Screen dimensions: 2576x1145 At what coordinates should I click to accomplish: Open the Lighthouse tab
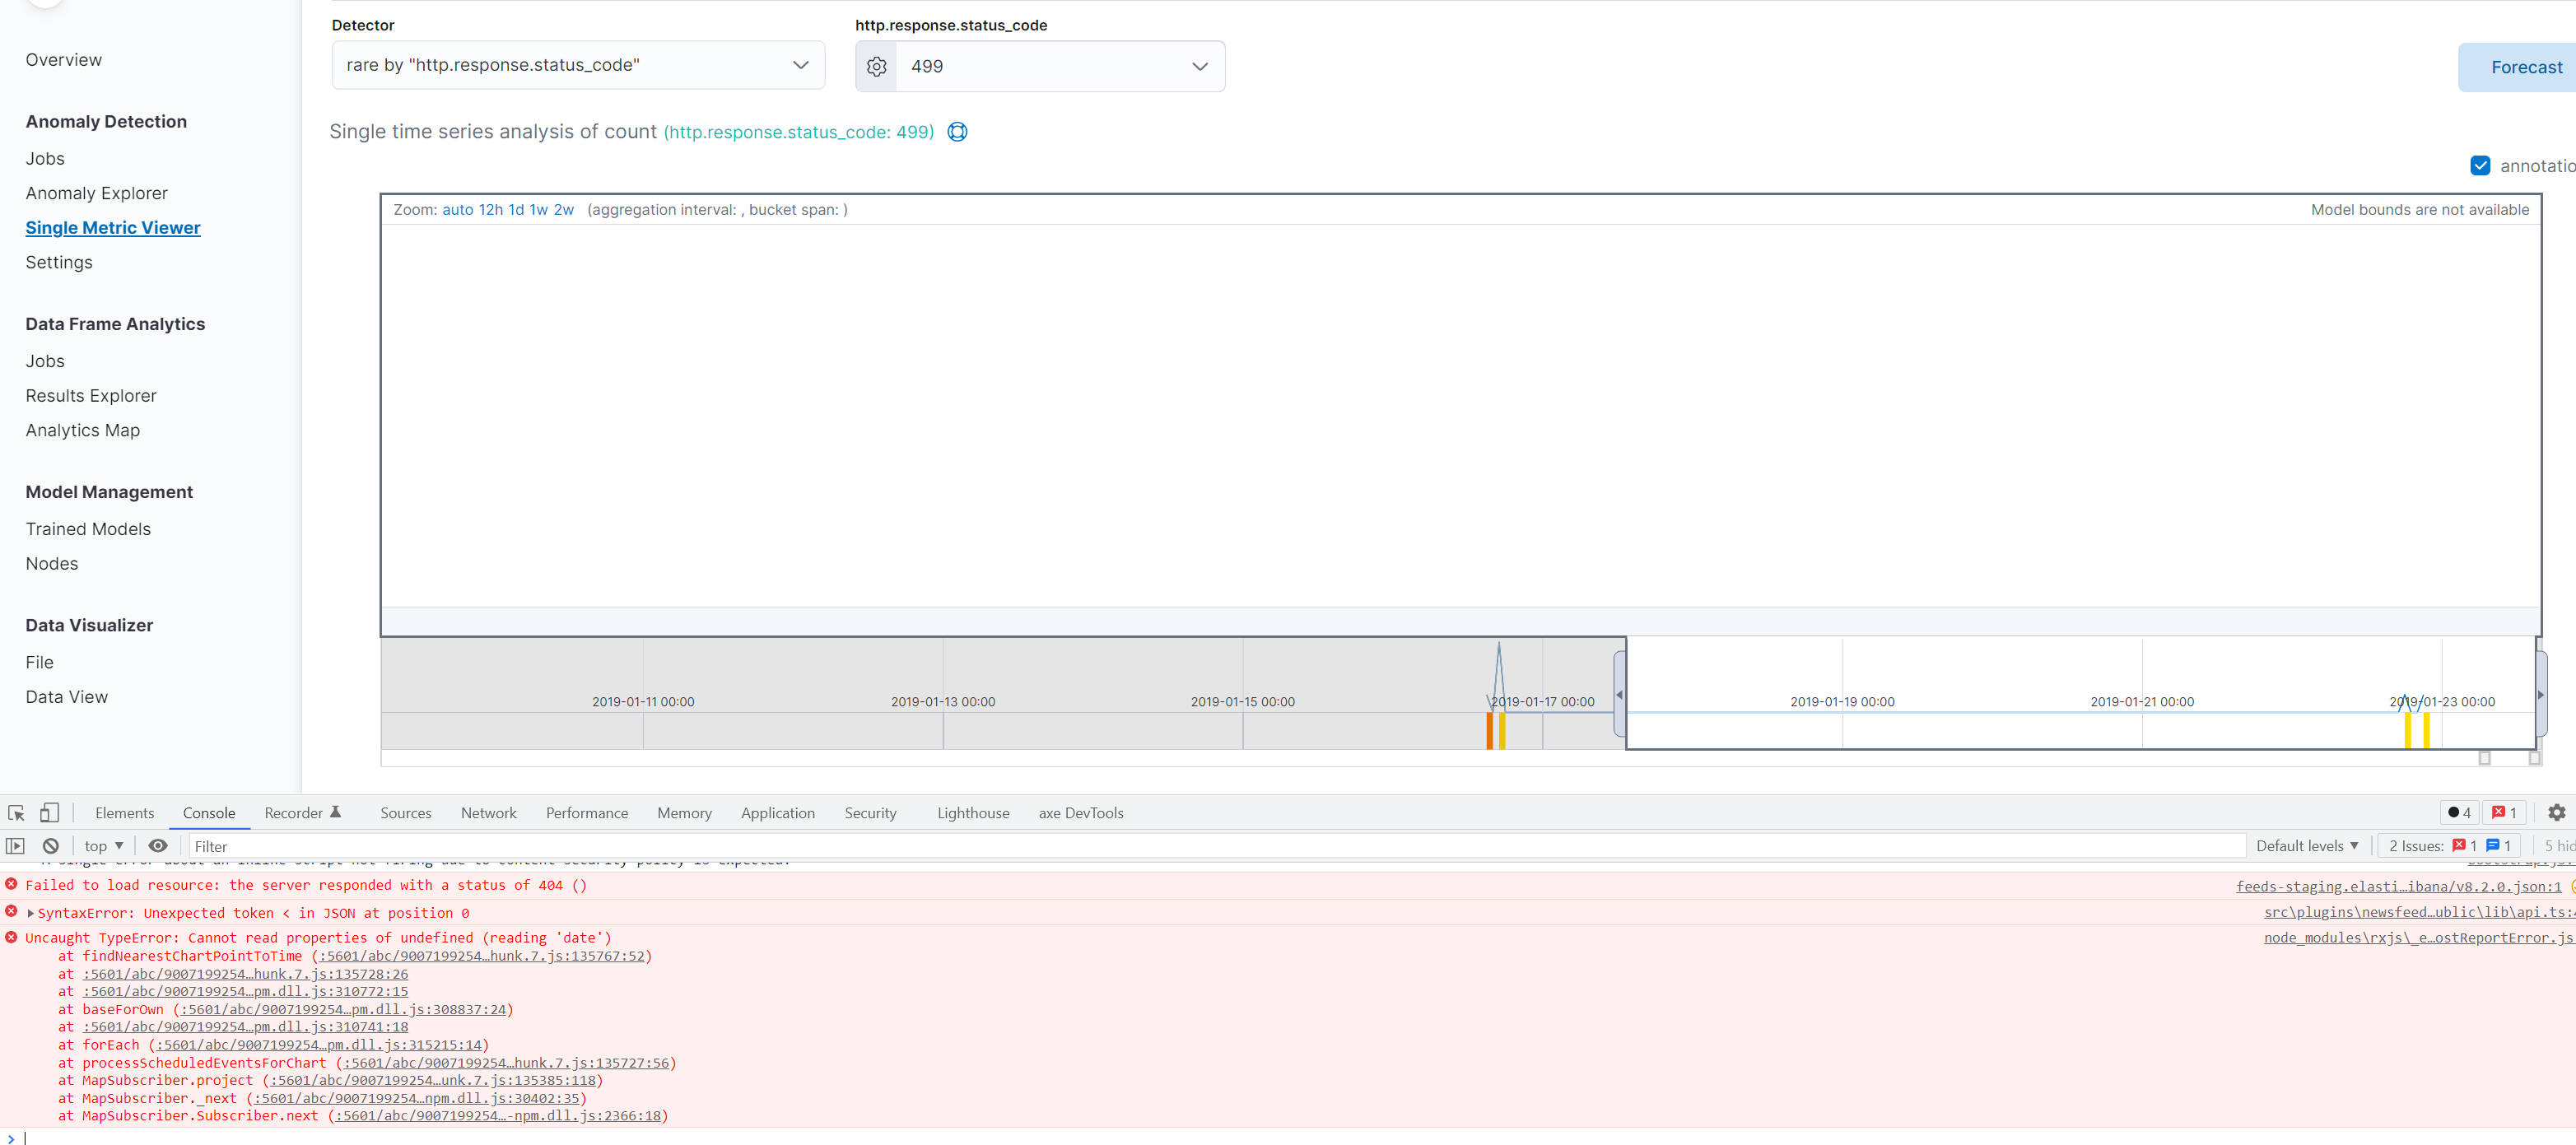[x=973, y=813]
